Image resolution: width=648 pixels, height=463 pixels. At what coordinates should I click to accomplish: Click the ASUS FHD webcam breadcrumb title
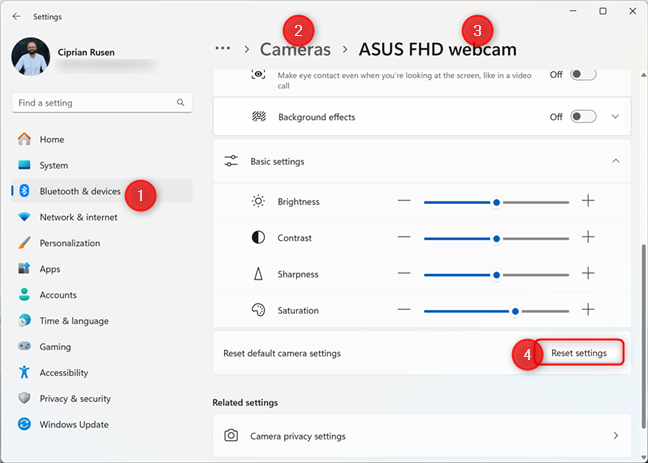pos(437,50)
